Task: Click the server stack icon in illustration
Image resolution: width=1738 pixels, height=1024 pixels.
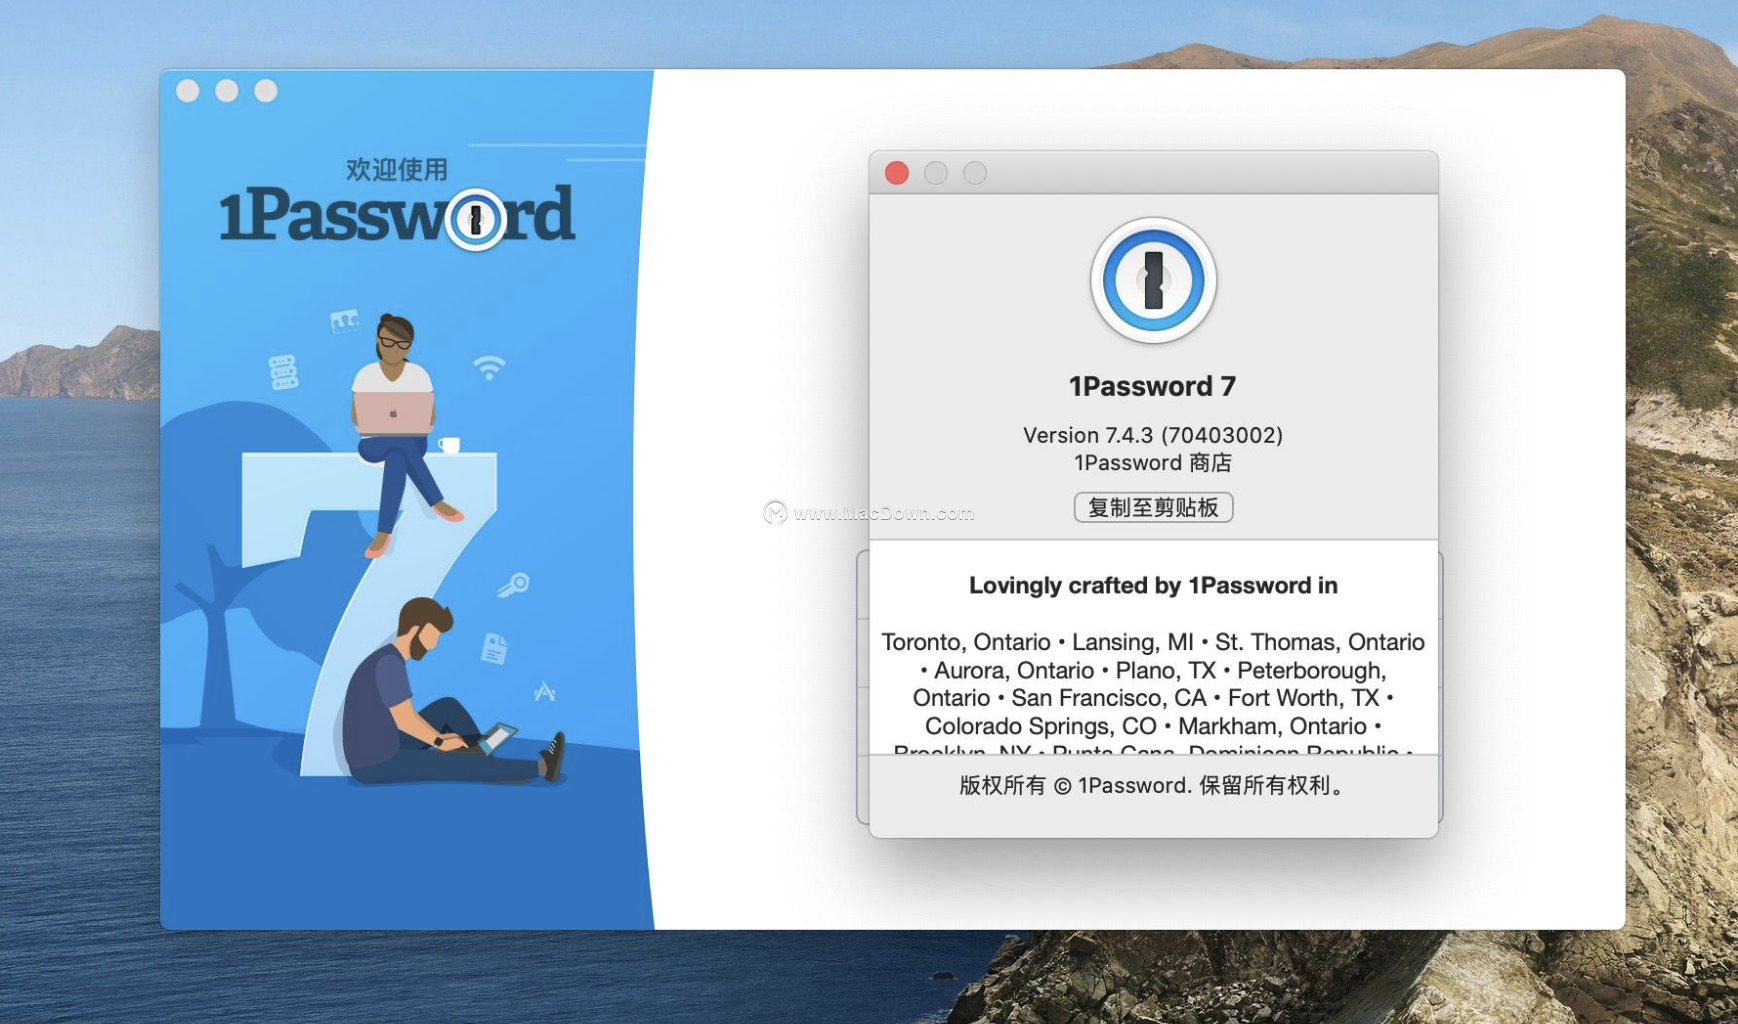Action: click(284, 372)
